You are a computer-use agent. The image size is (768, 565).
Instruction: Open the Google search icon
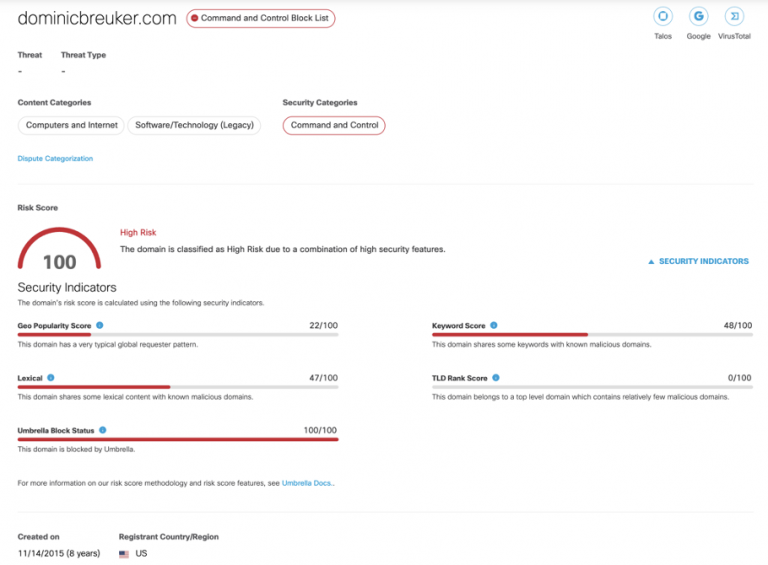point(698,17)
